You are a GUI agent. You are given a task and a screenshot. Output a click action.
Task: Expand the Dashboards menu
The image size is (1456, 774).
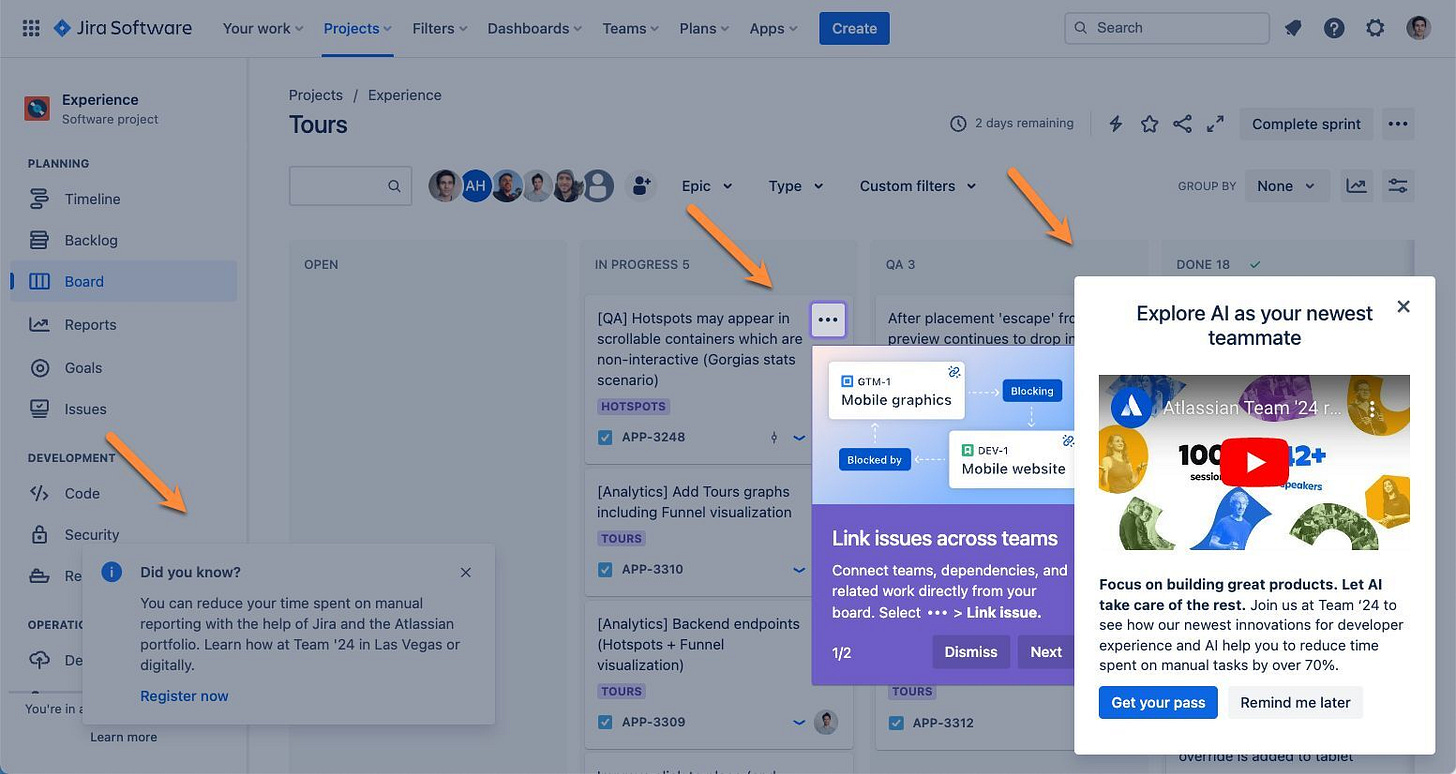point(535,28)
